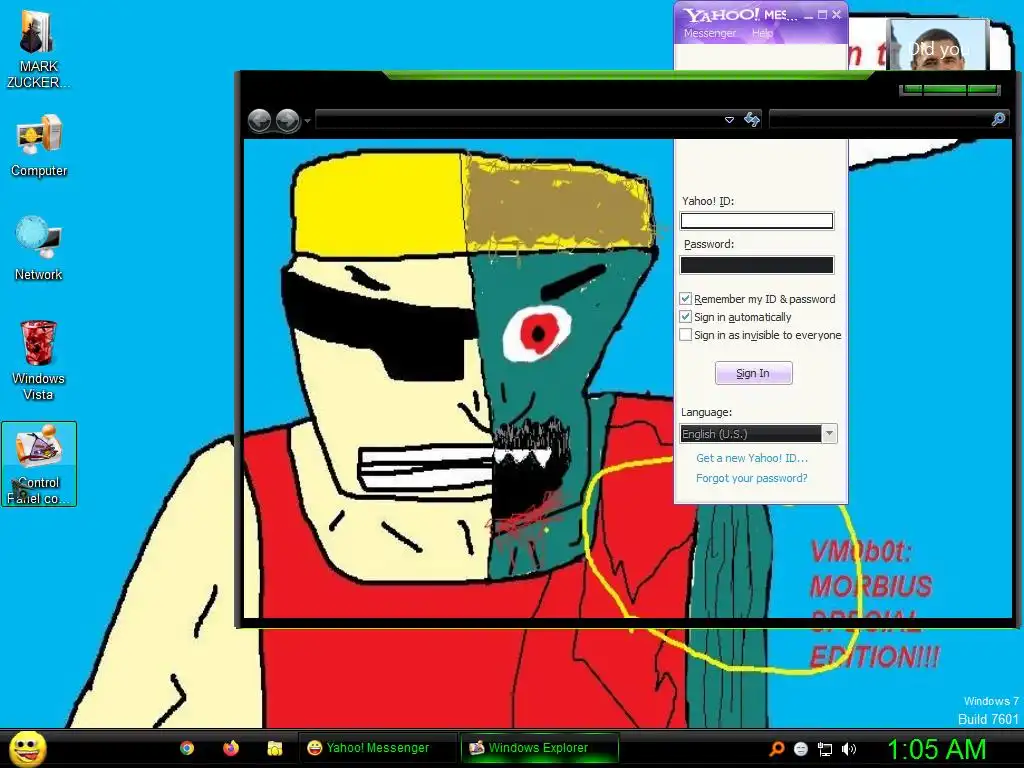Image resolution: width=1024 pixels, height=768 pixels.
Task: Open the Messenger menu
Action: (x=710, y=33)
